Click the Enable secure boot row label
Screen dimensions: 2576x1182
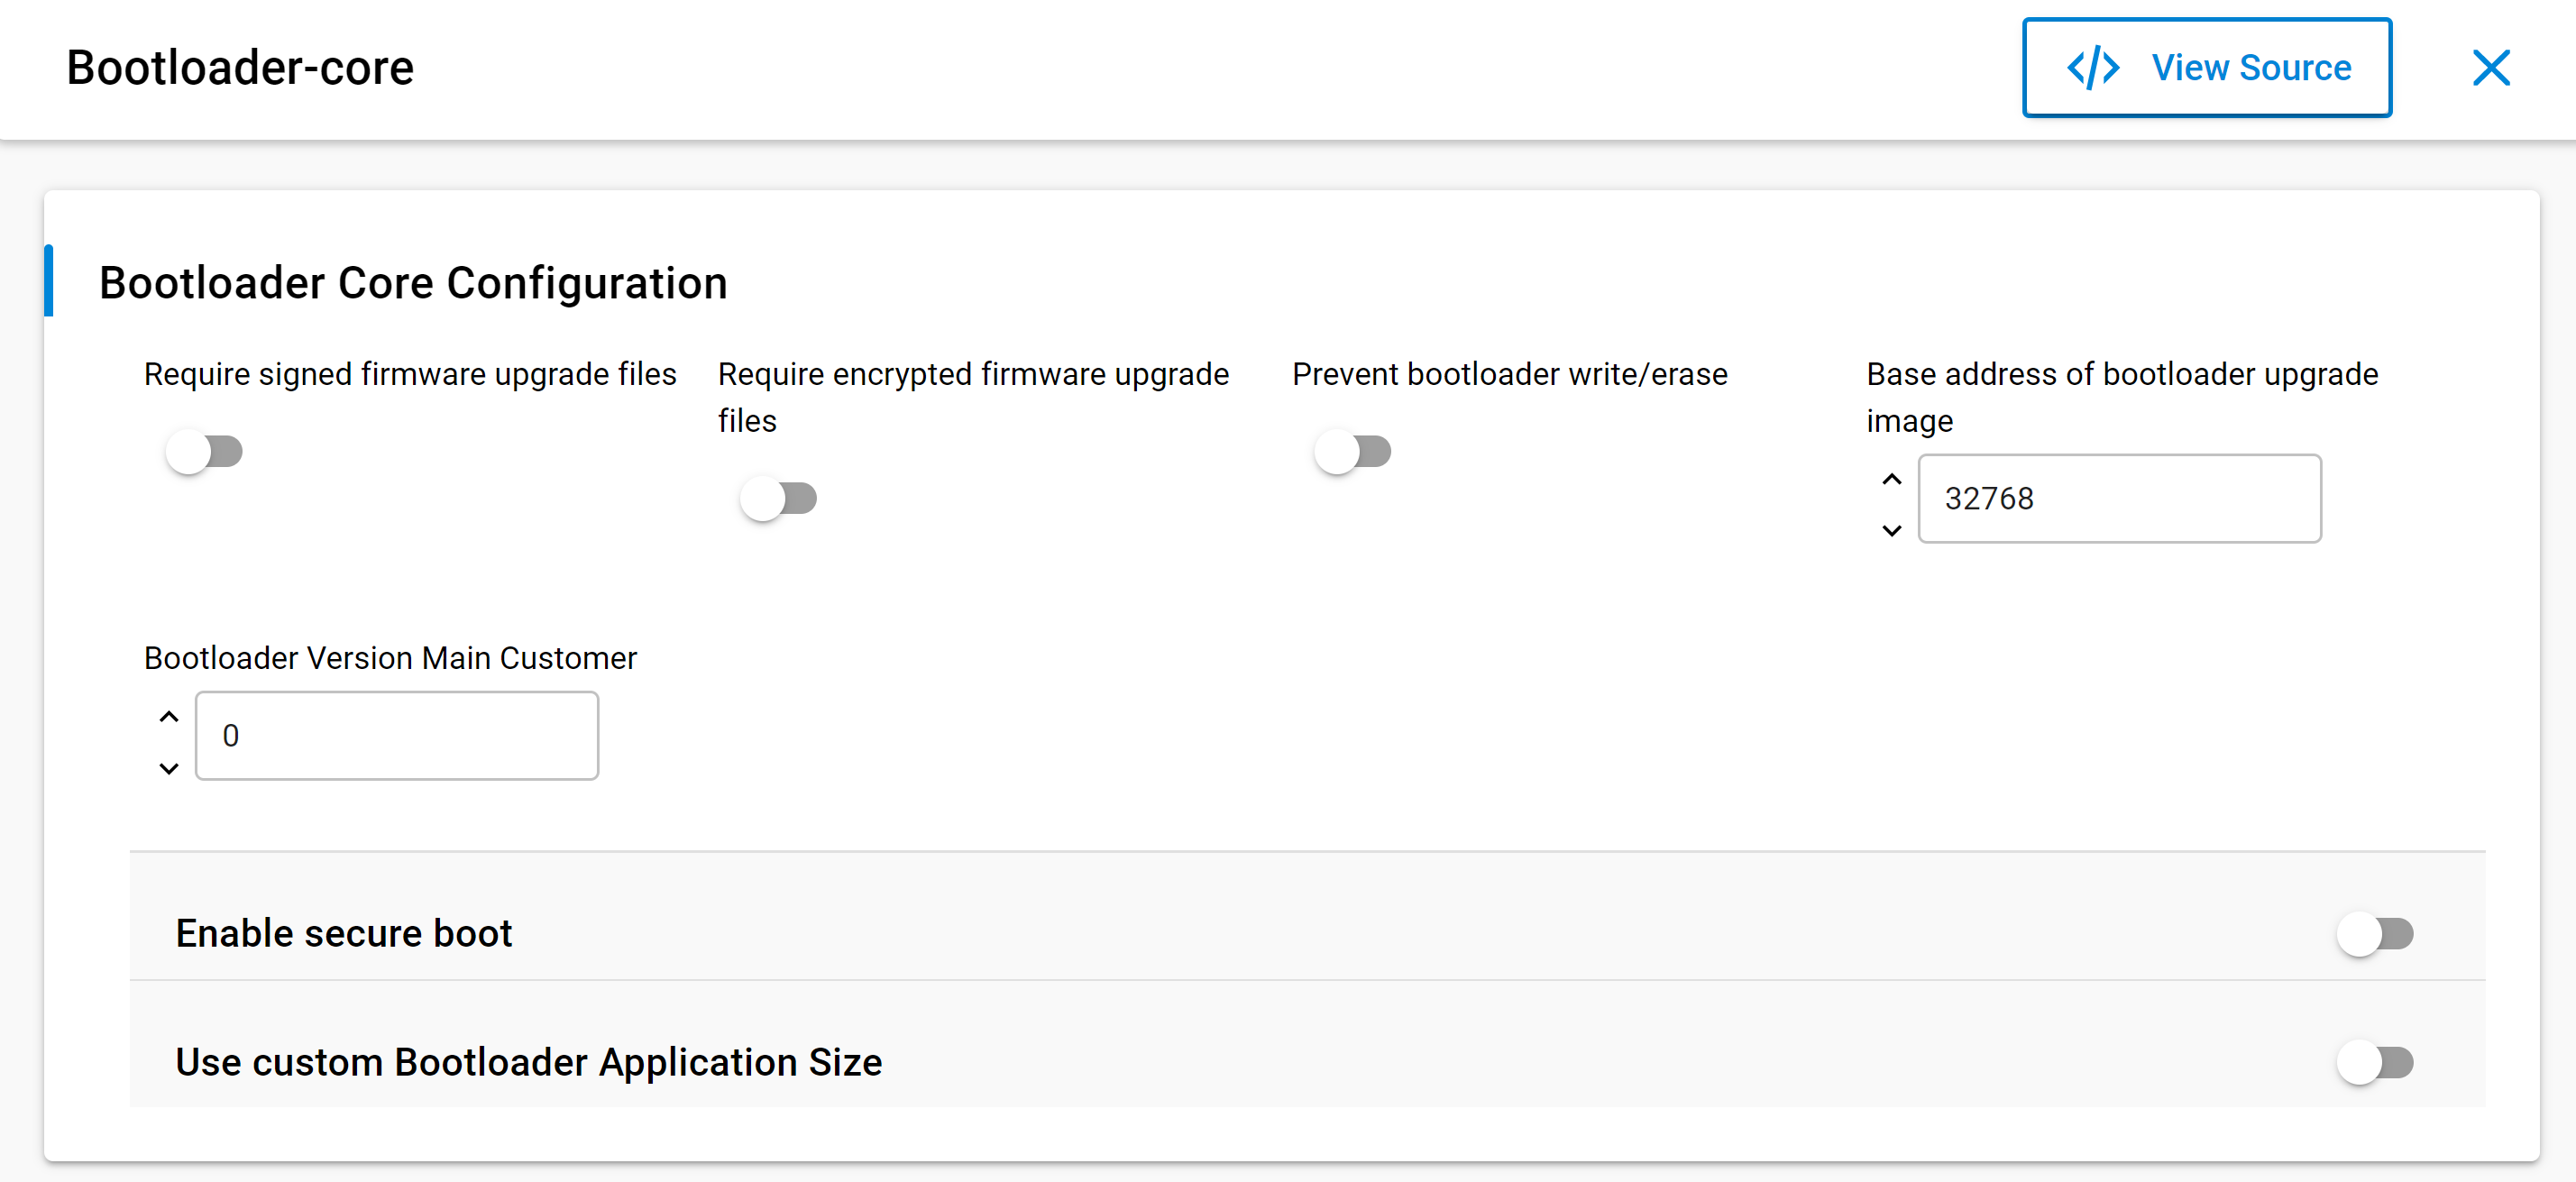[x=343, y=934]
